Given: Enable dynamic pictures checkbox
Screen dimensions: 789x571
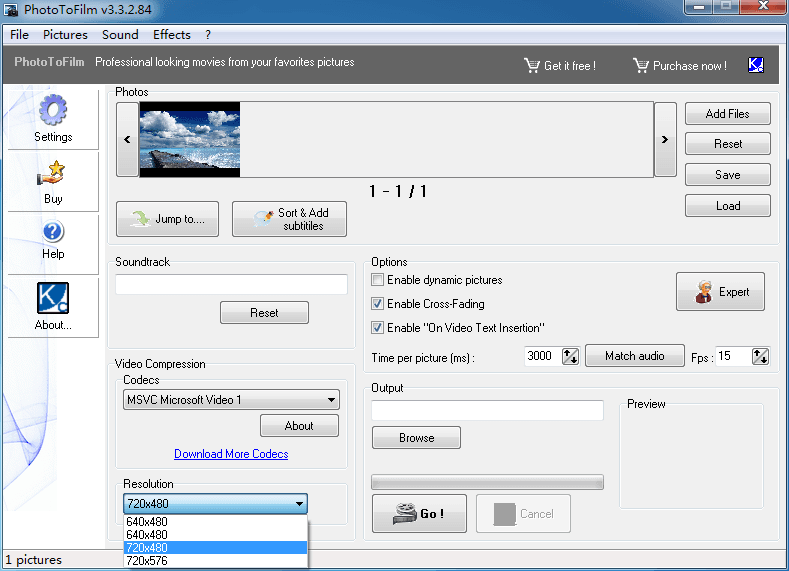Looking at the screenshot, I should click(x=378, y=280).
